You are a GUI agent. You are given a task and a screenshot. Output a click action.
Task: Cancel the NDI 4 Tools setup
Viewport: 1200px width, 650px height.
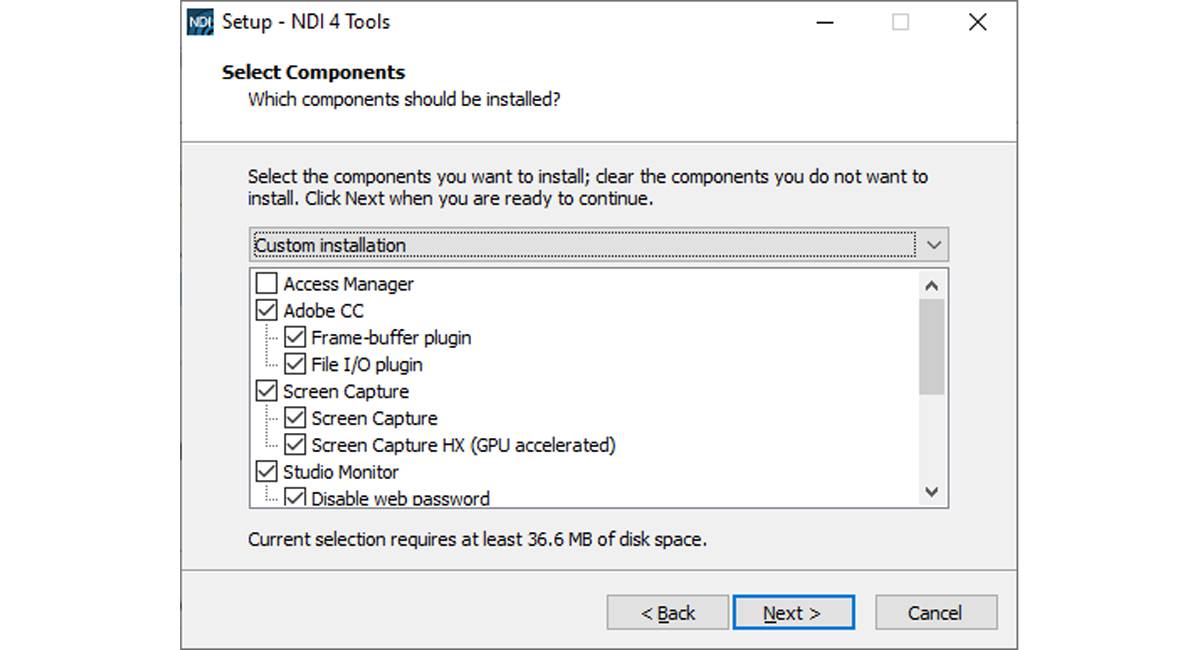click(x=935, y=613)
